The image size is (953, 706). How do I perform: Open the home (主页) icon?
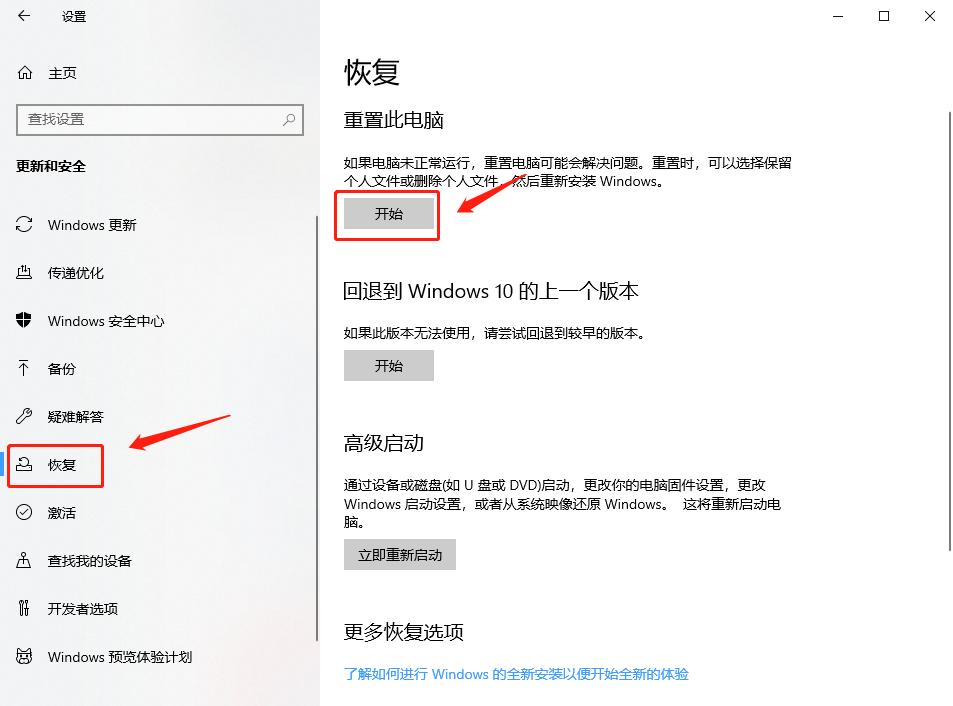pyautogui.click(x=25, y=73)
